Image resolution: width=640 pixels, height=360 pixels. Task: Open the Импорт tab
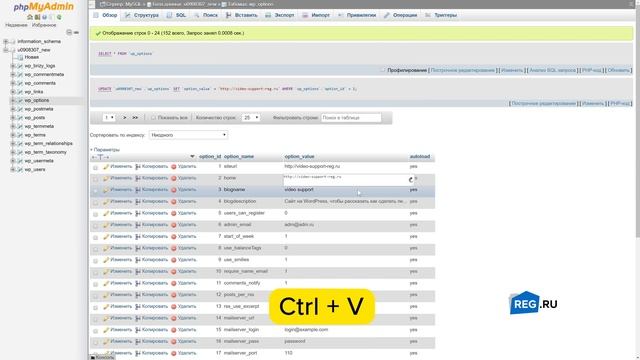(x=316, y=15)
